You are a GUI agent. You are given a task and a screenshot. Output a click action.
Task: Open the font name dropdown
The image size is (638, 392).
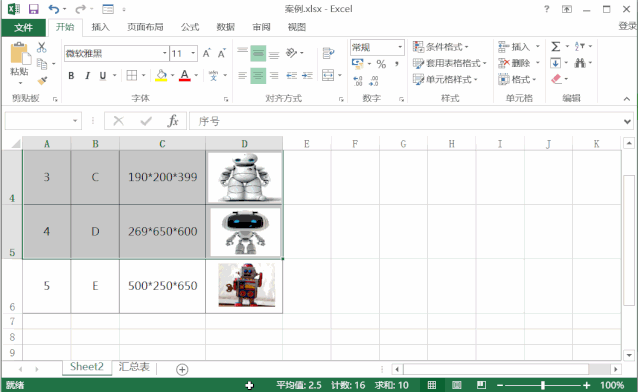(164, 53)
